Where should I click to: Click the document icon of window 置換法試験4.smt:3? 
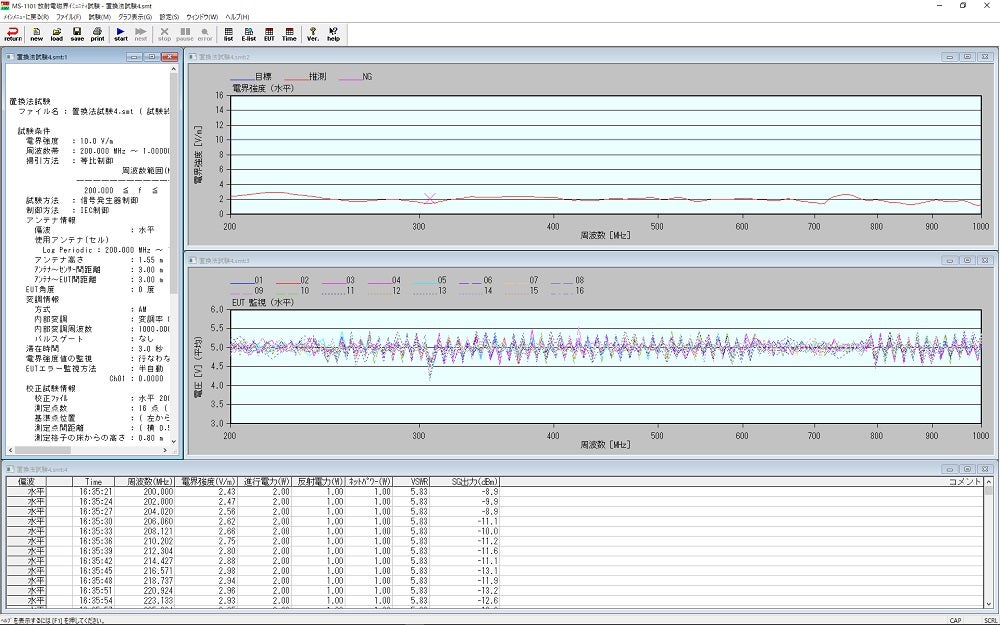point(193,260)
